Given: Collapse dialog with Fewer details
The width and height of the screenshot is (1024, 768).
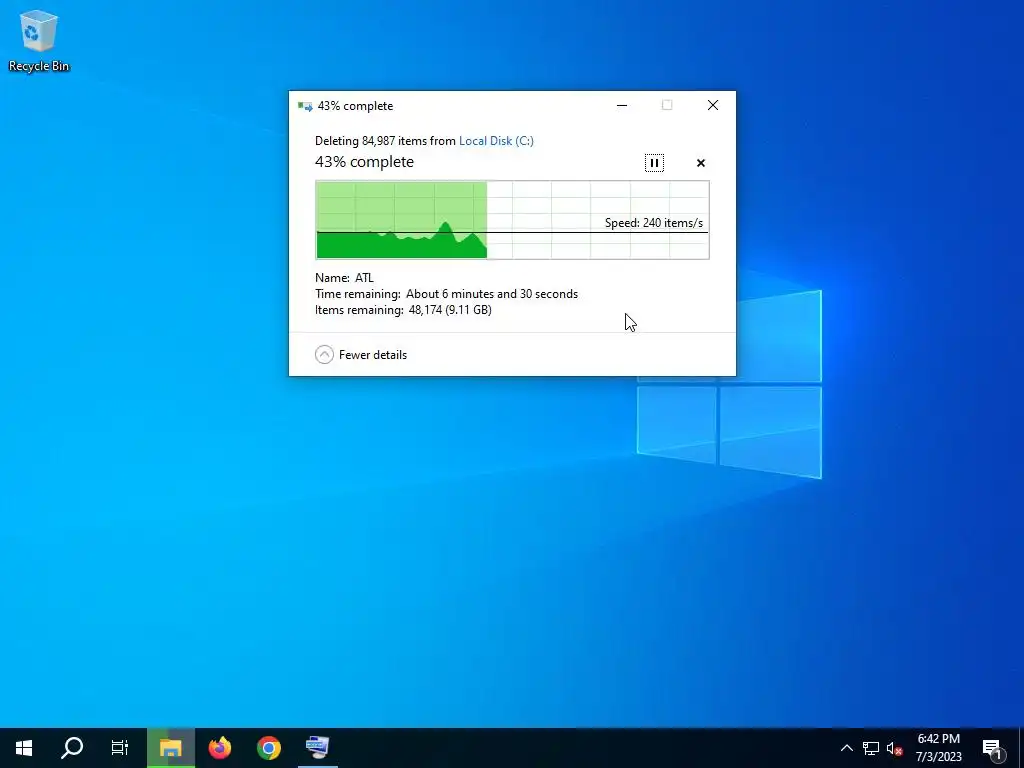Looking at the screenshot, I should click(360, 355).
